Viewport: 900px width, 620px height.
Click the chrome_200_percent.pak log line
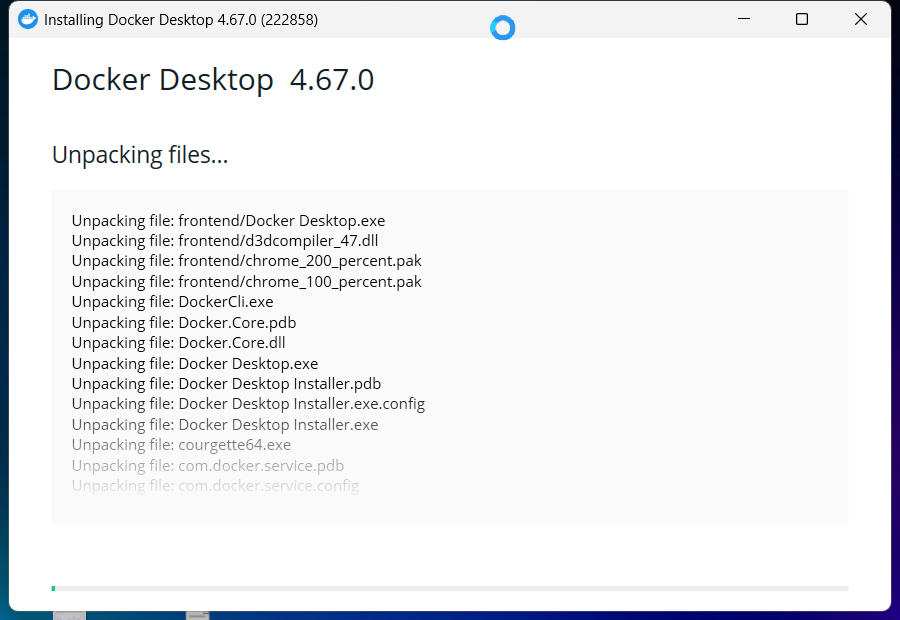(x=246, y=261)
